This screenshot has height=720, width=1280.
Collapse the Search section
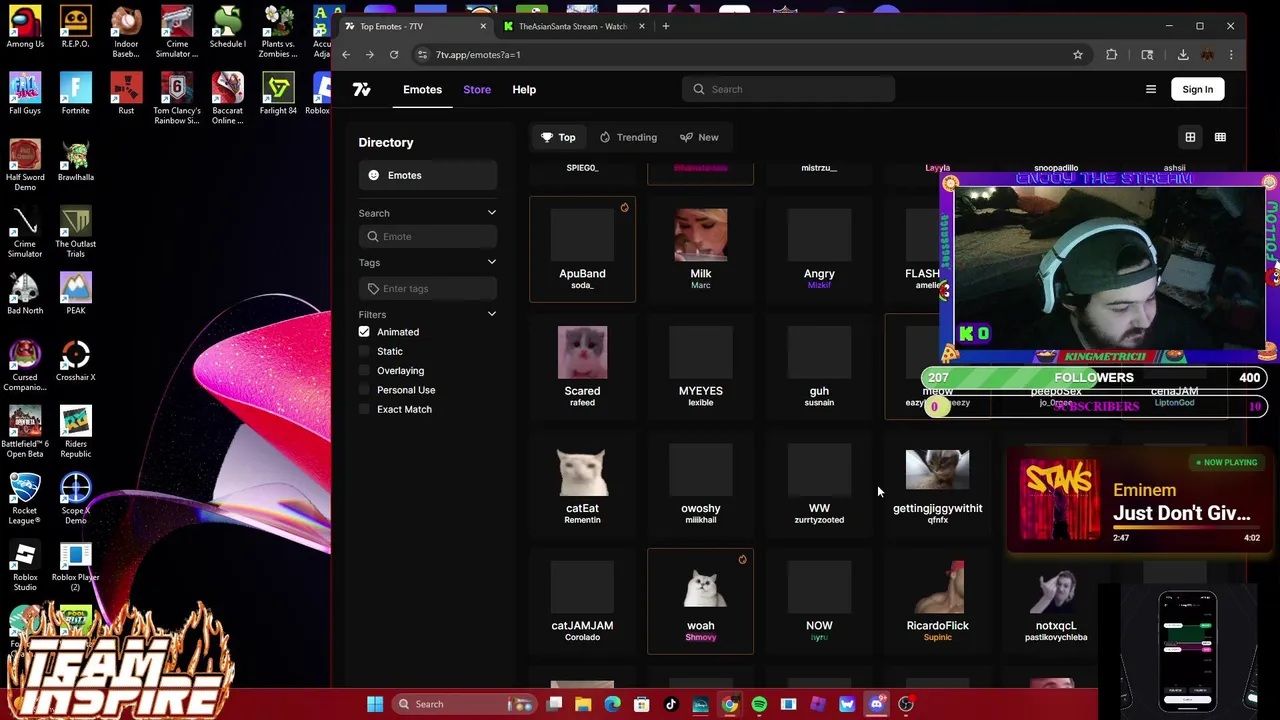(x=491, y=213)
